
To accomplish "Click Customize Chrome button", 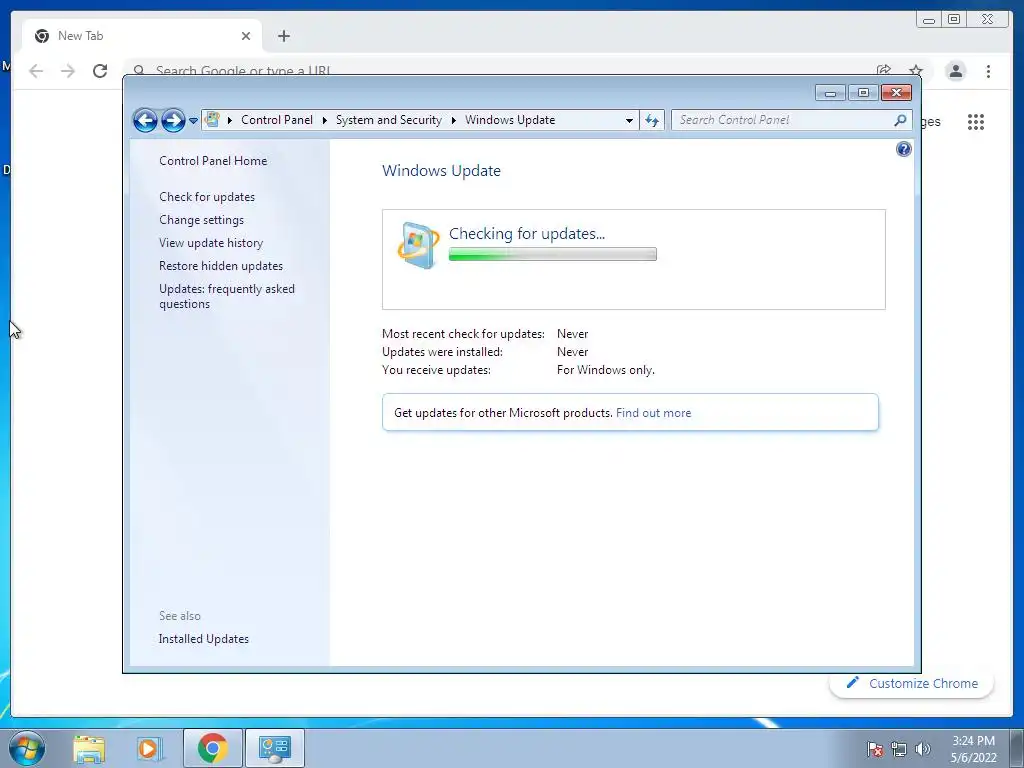I will pos(912,683).
